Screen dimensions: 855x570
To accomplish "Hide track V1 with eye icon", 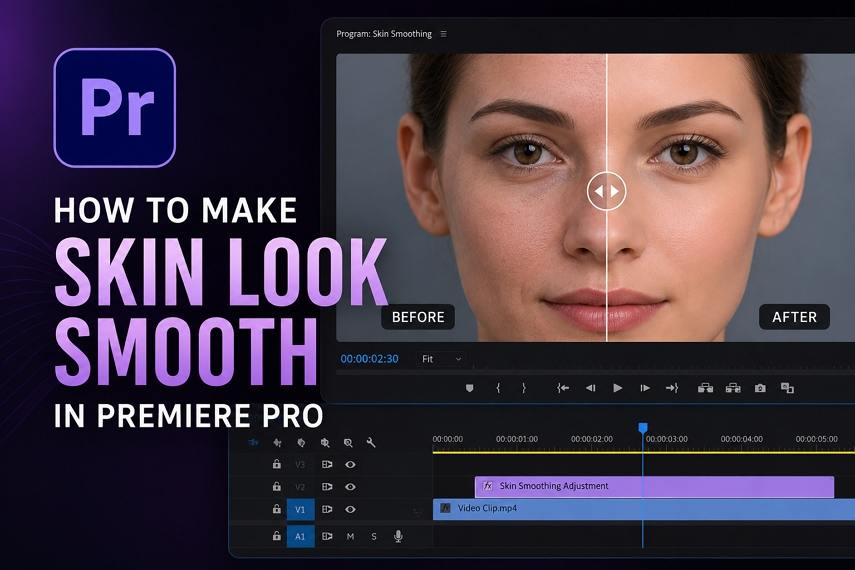I will pyautogui.click(x=350, y=509).
